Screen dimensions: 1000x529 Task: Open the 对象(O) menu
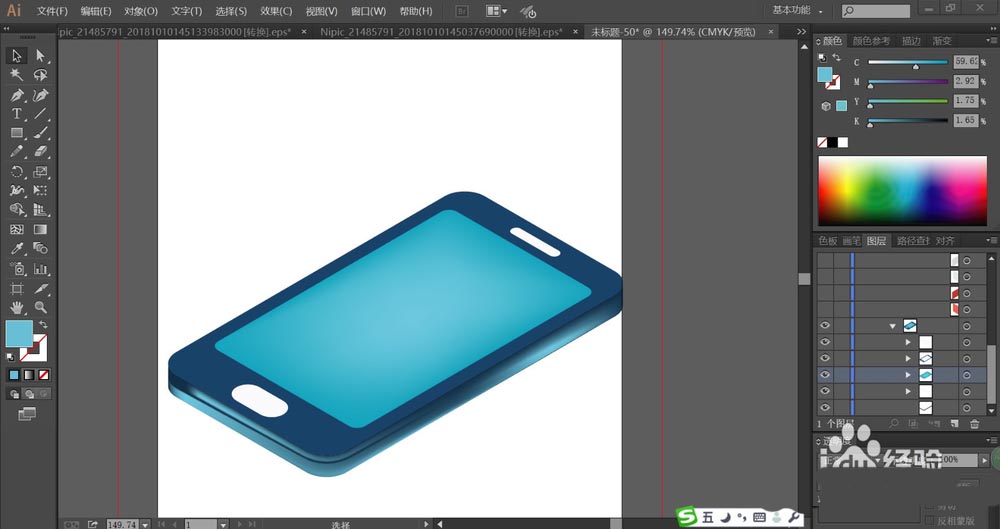141,11
